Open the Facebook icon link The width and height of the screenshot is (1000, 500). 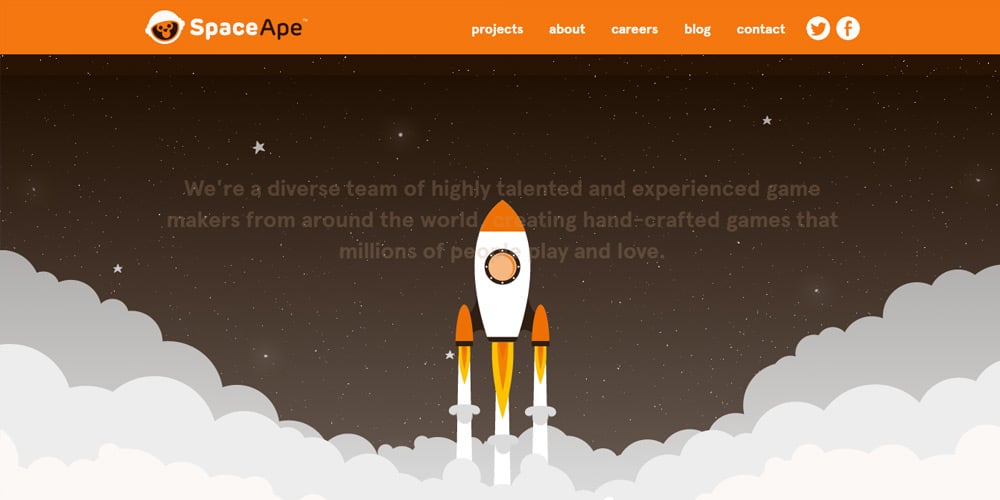point(848,28)
